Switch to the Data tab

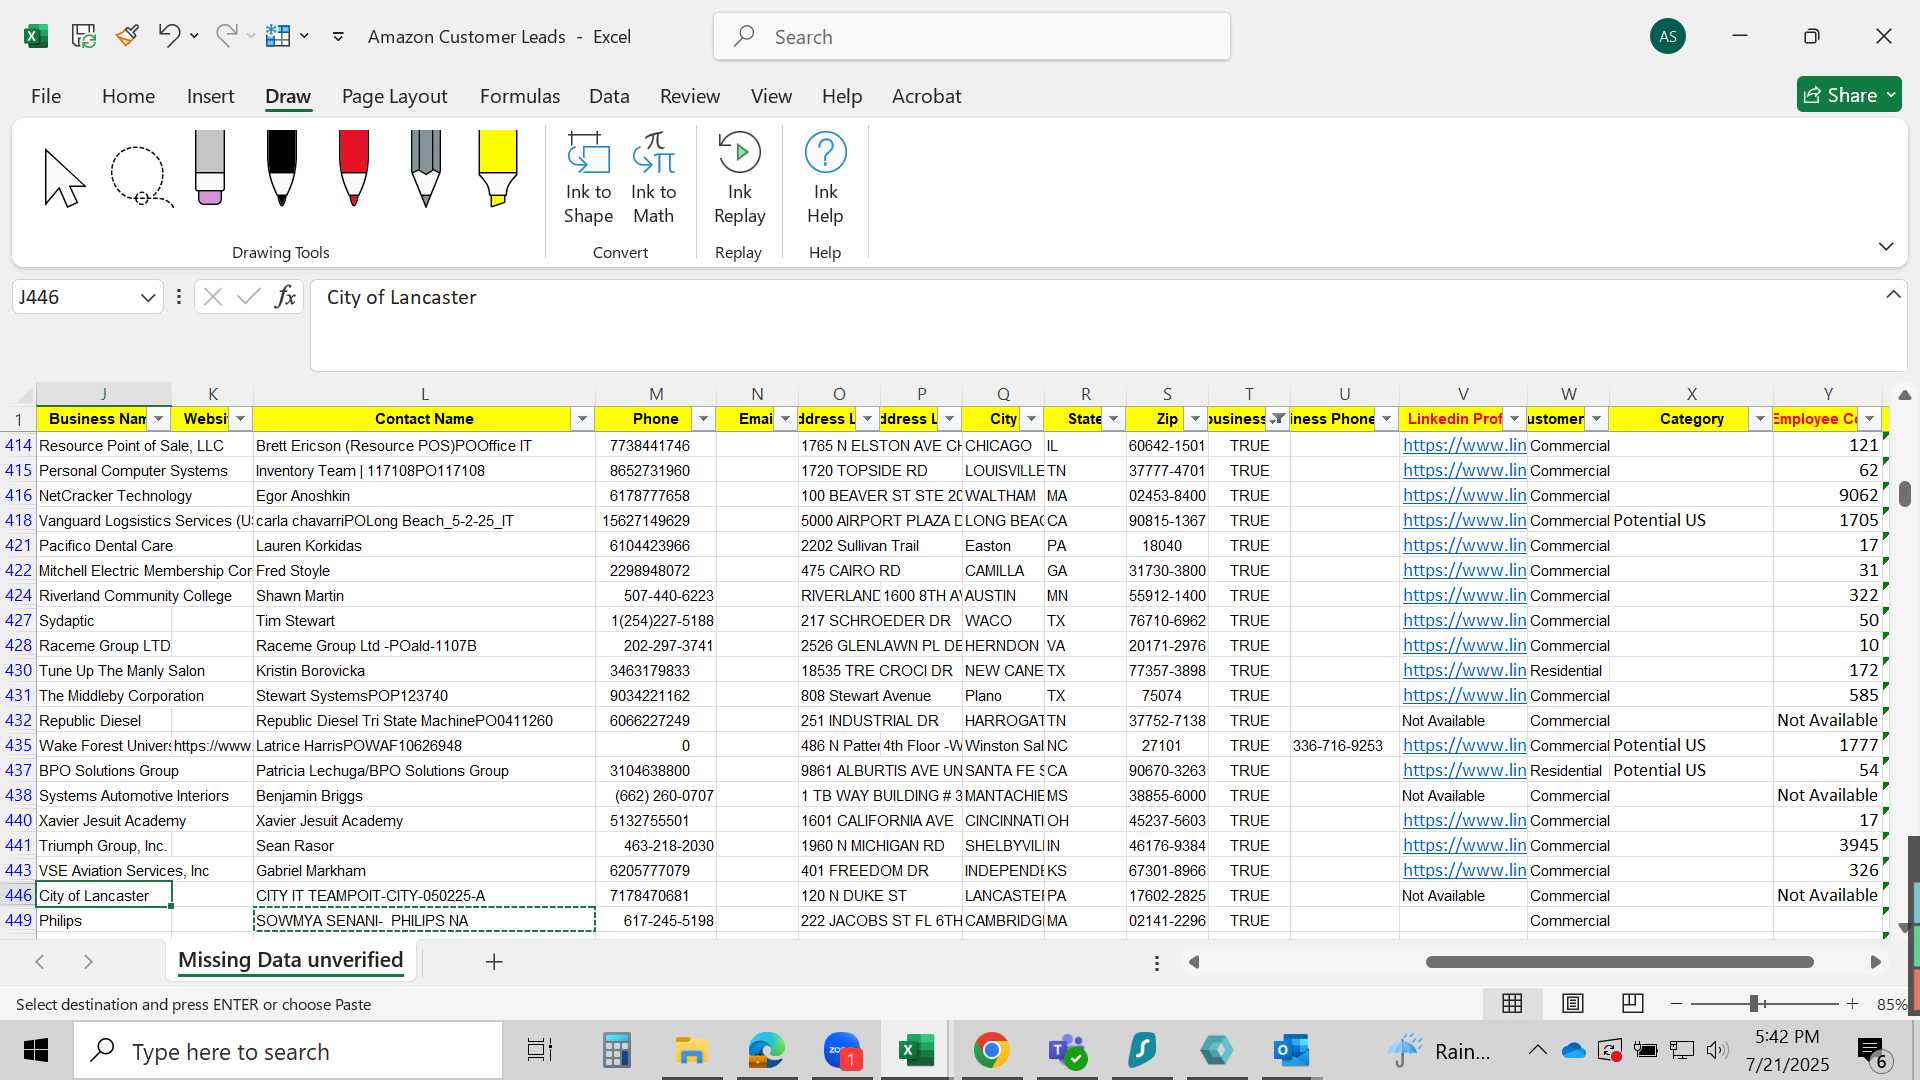(x=609, y=96)
